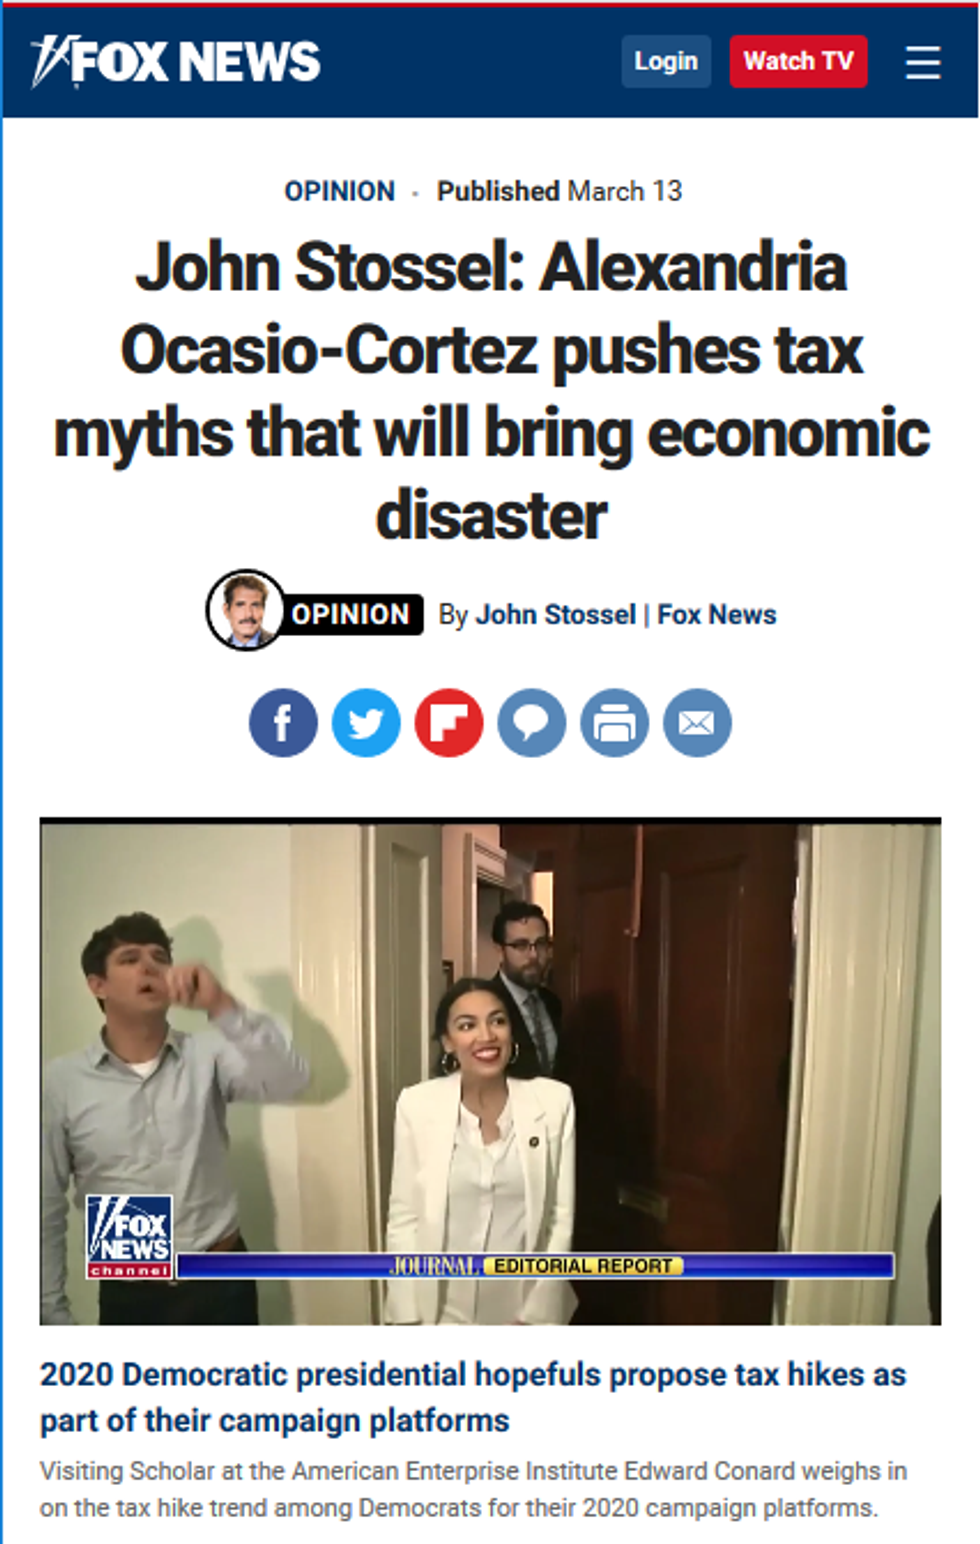The height and width of the screenshot is (1544, 980).
Task: Click the Login button
Action: (666, 61)
